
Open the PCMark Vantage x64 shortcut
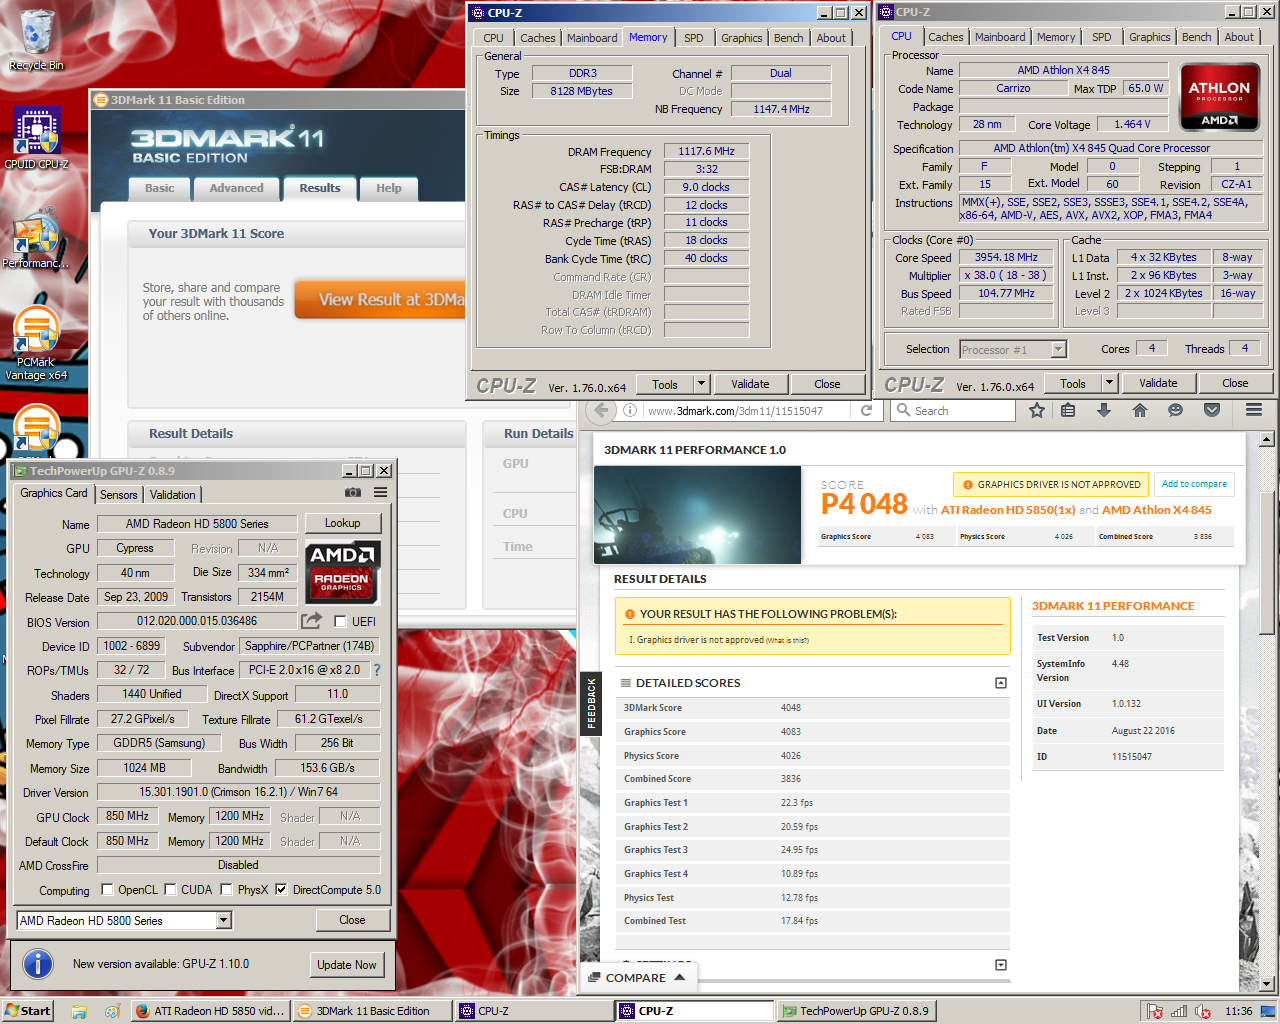pos(36,343)
